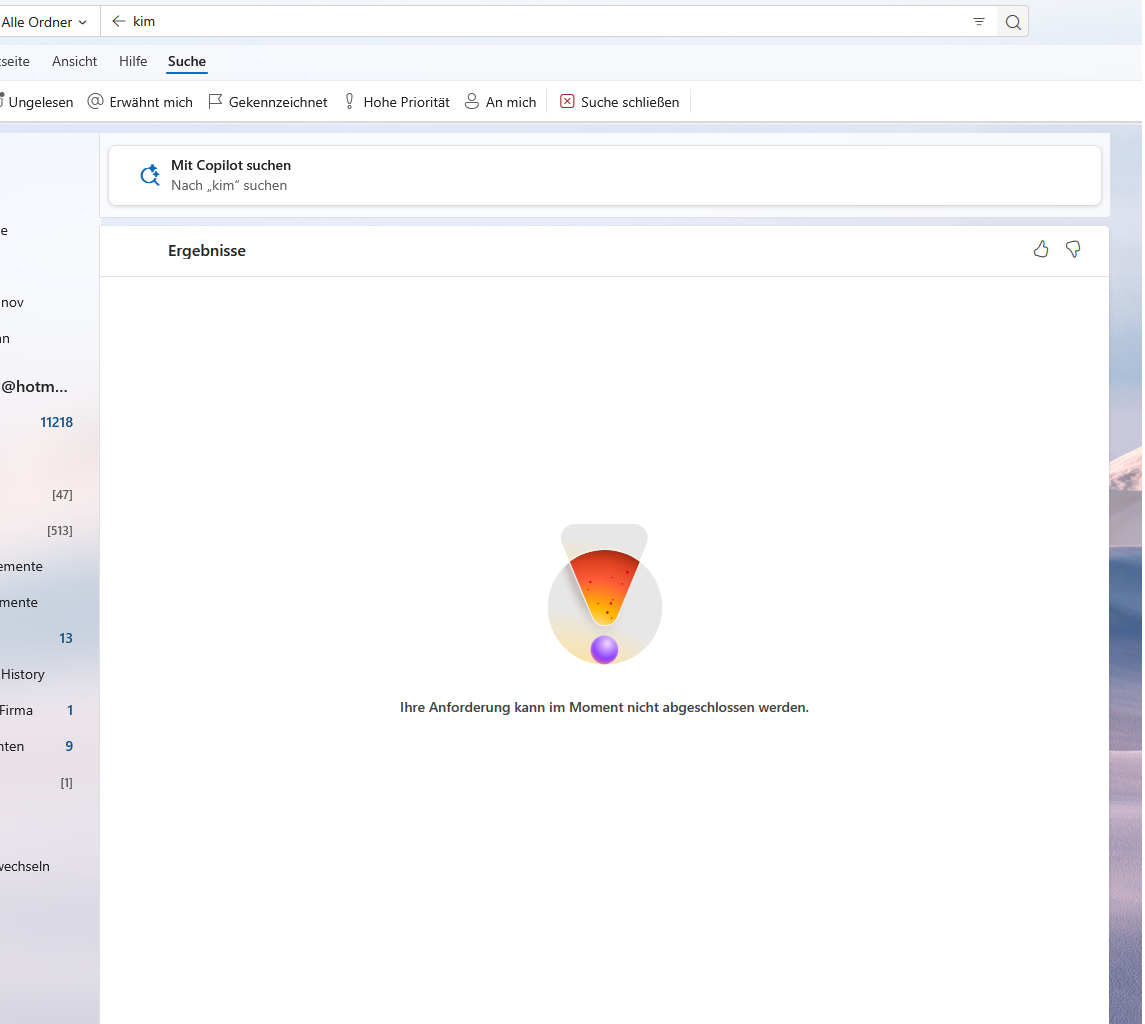The height and width of the screenshot is (1024, 1145).
Task: Click the magnifying glass search button
Action: (x=1013, y=22)
